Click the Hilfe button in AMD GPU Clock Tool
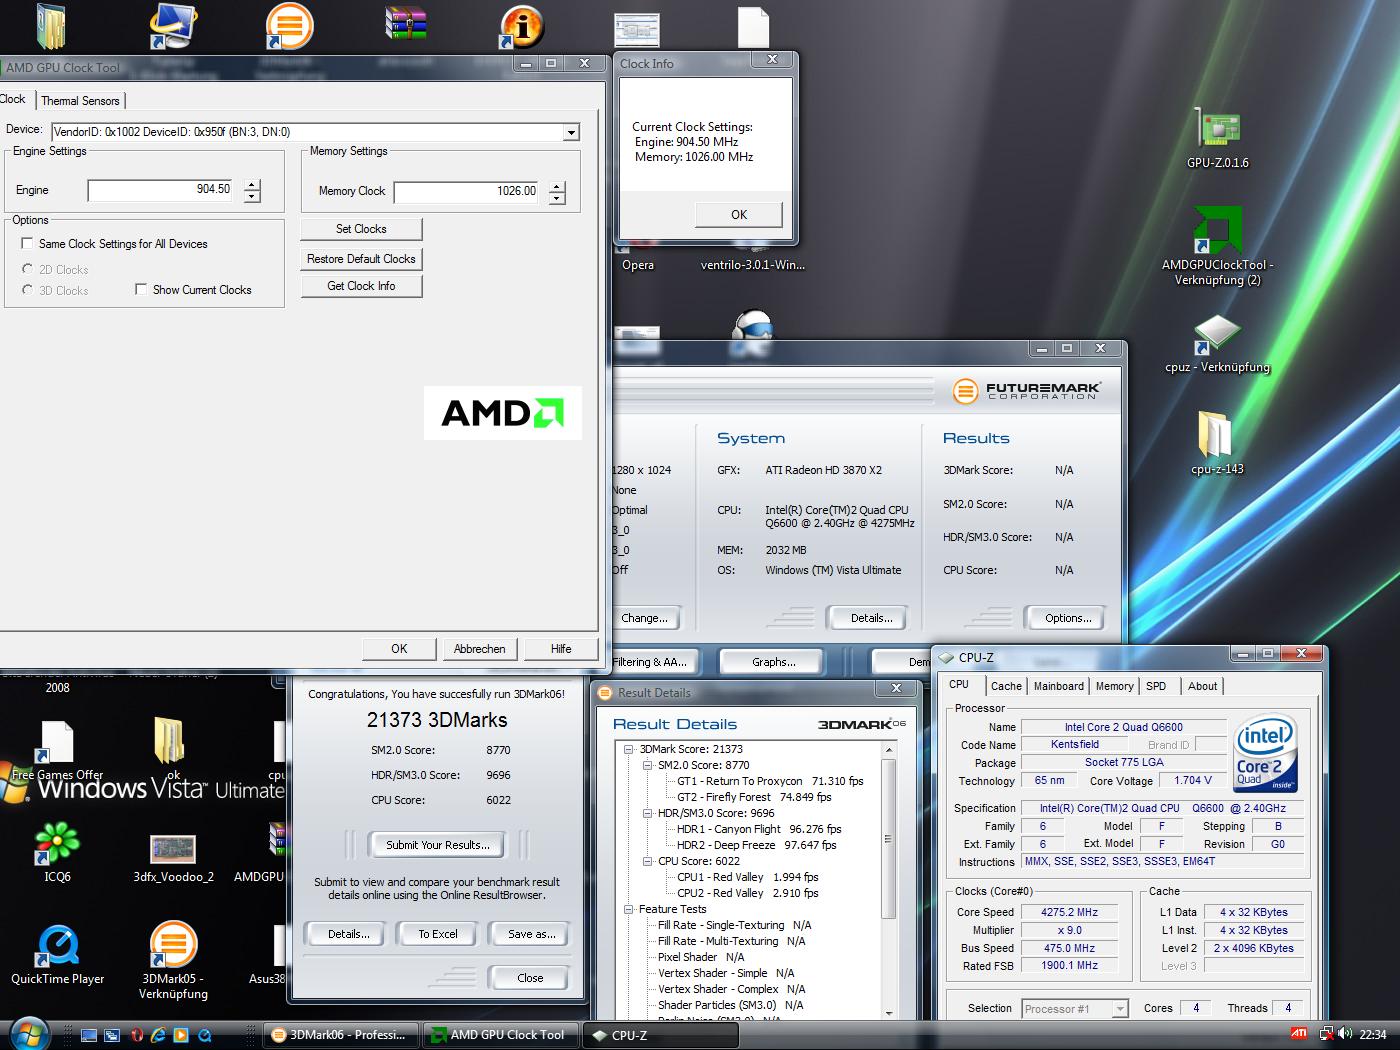Viewport: 1400px width, 1050px height. tap(561, 649)
